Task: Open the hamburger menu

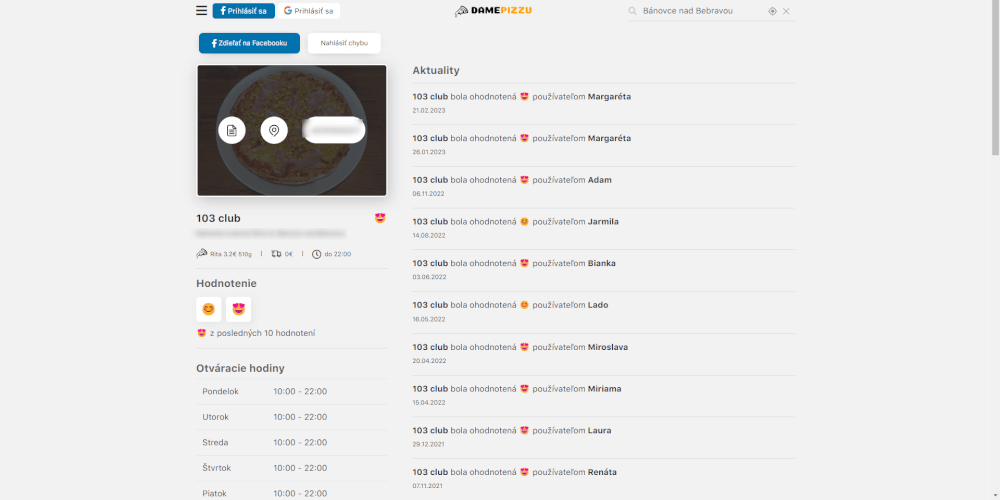Action: click(201, 11)
